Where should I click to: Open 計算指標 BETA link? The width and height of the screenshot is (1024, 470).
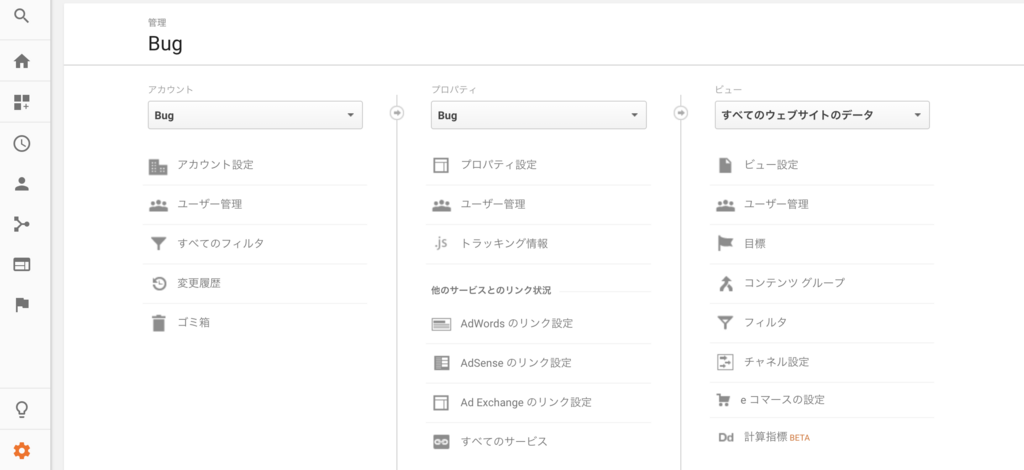click(x=777, y=437)
